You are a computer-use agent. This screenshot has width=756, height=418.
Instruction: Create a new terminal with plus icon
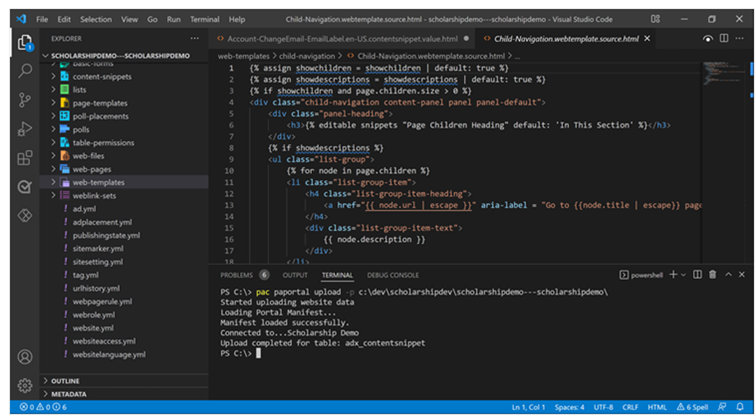click(x=674, y=275)
